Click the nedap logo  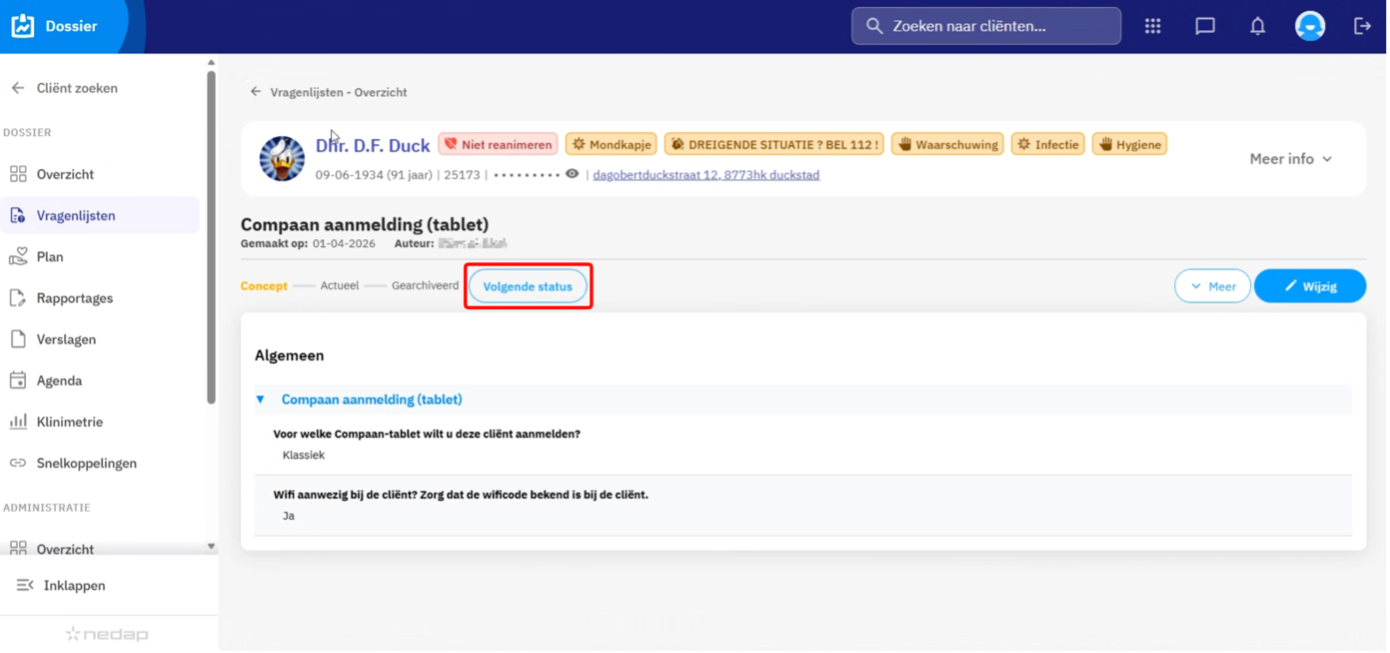[x=108, y=634]
